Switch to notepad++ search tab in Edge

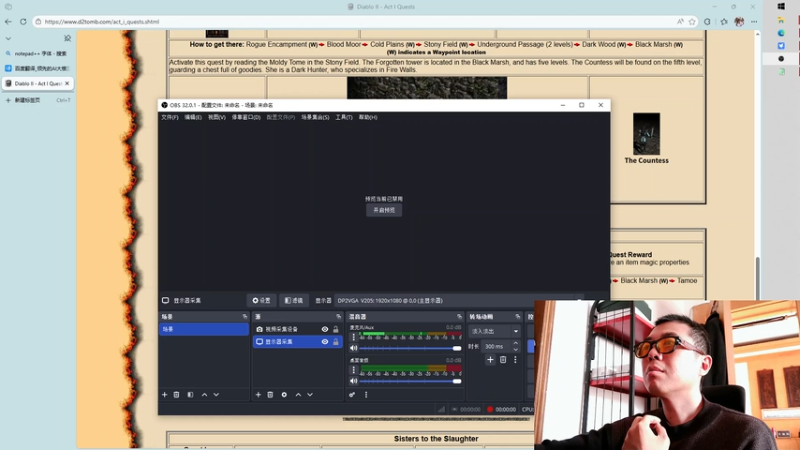click(x=38, y=54)
